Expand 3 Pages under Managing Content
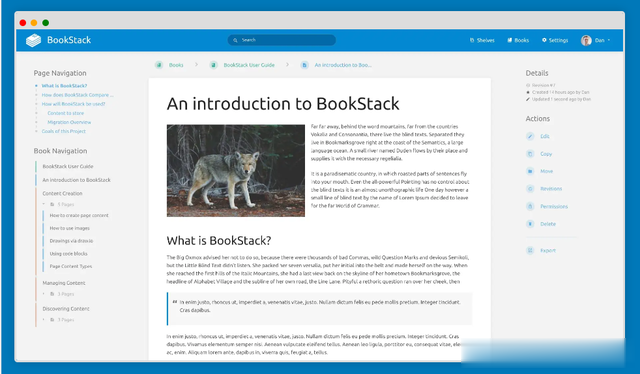The width and height of the screenshot is (640, 374). click(x=59, y=294)
